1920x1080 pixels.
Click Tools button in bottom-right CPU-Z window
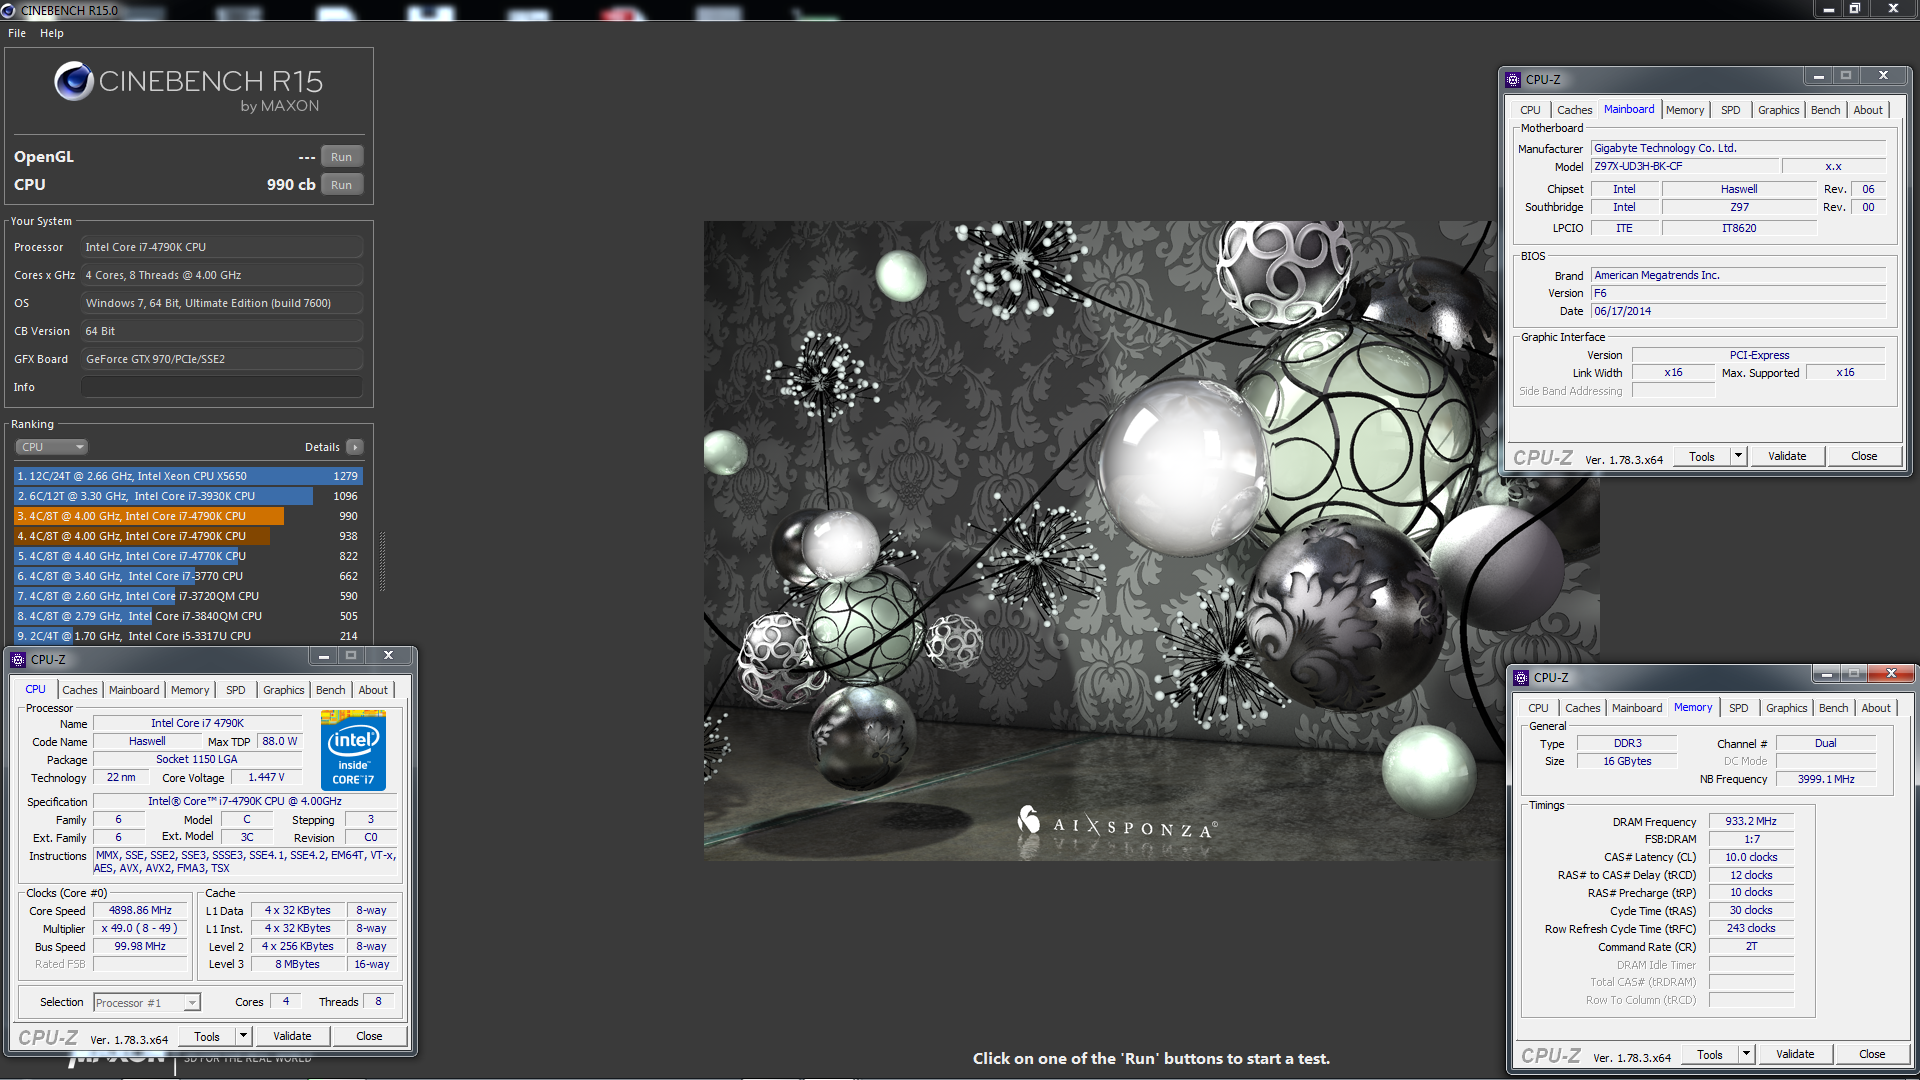pyautogui.click(x=1710, y=1054)
